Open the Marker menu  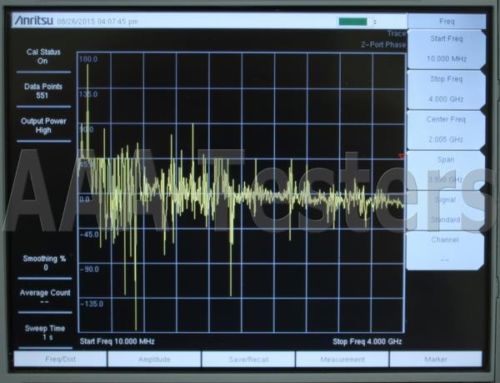tap(436, 359)
